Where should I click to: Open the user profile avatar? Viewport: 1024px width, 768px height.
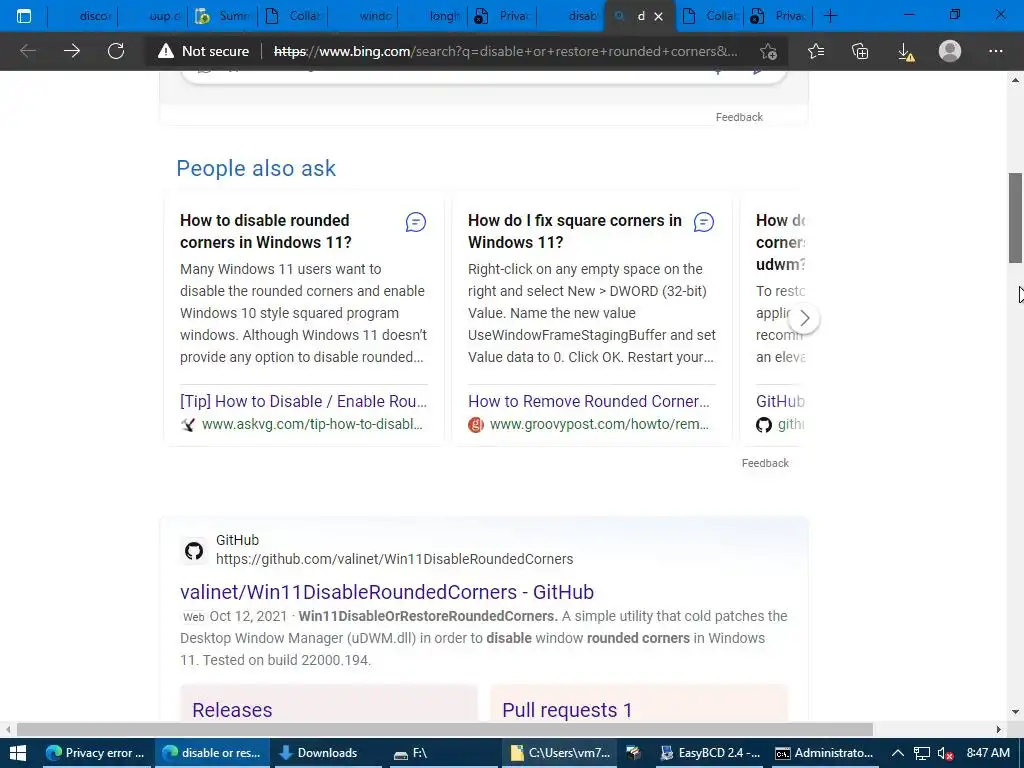[950, 51]
